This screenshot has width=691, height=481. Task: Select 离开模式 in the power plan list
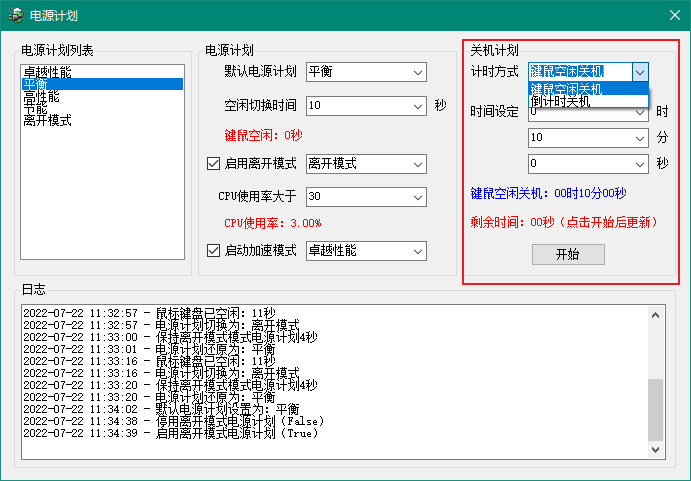(x=102, y=120)
